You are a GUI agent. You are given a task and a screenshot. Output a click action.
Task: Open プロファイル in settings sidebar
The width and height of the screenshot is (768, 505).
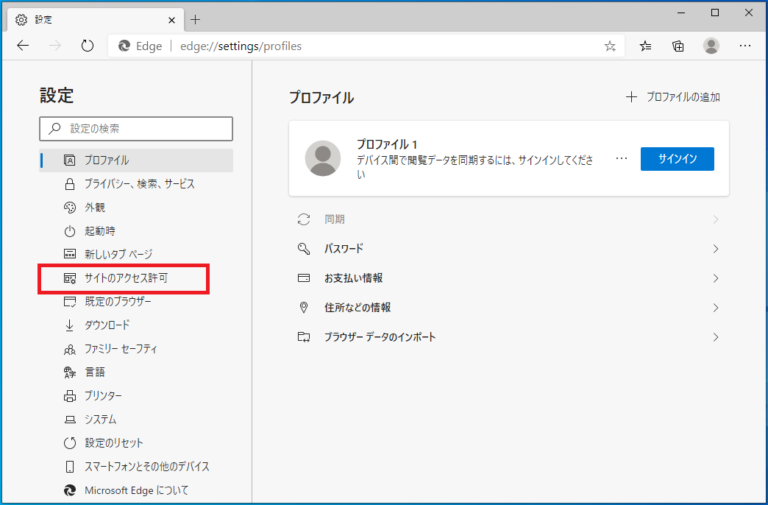136,160
